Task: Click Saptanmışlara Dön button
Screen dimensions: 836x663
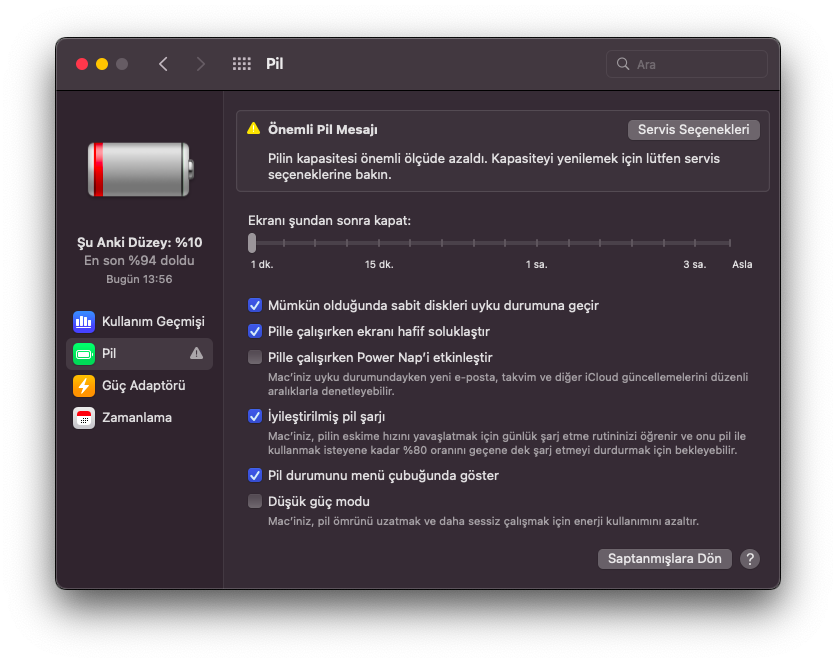Action: [664, 559]
